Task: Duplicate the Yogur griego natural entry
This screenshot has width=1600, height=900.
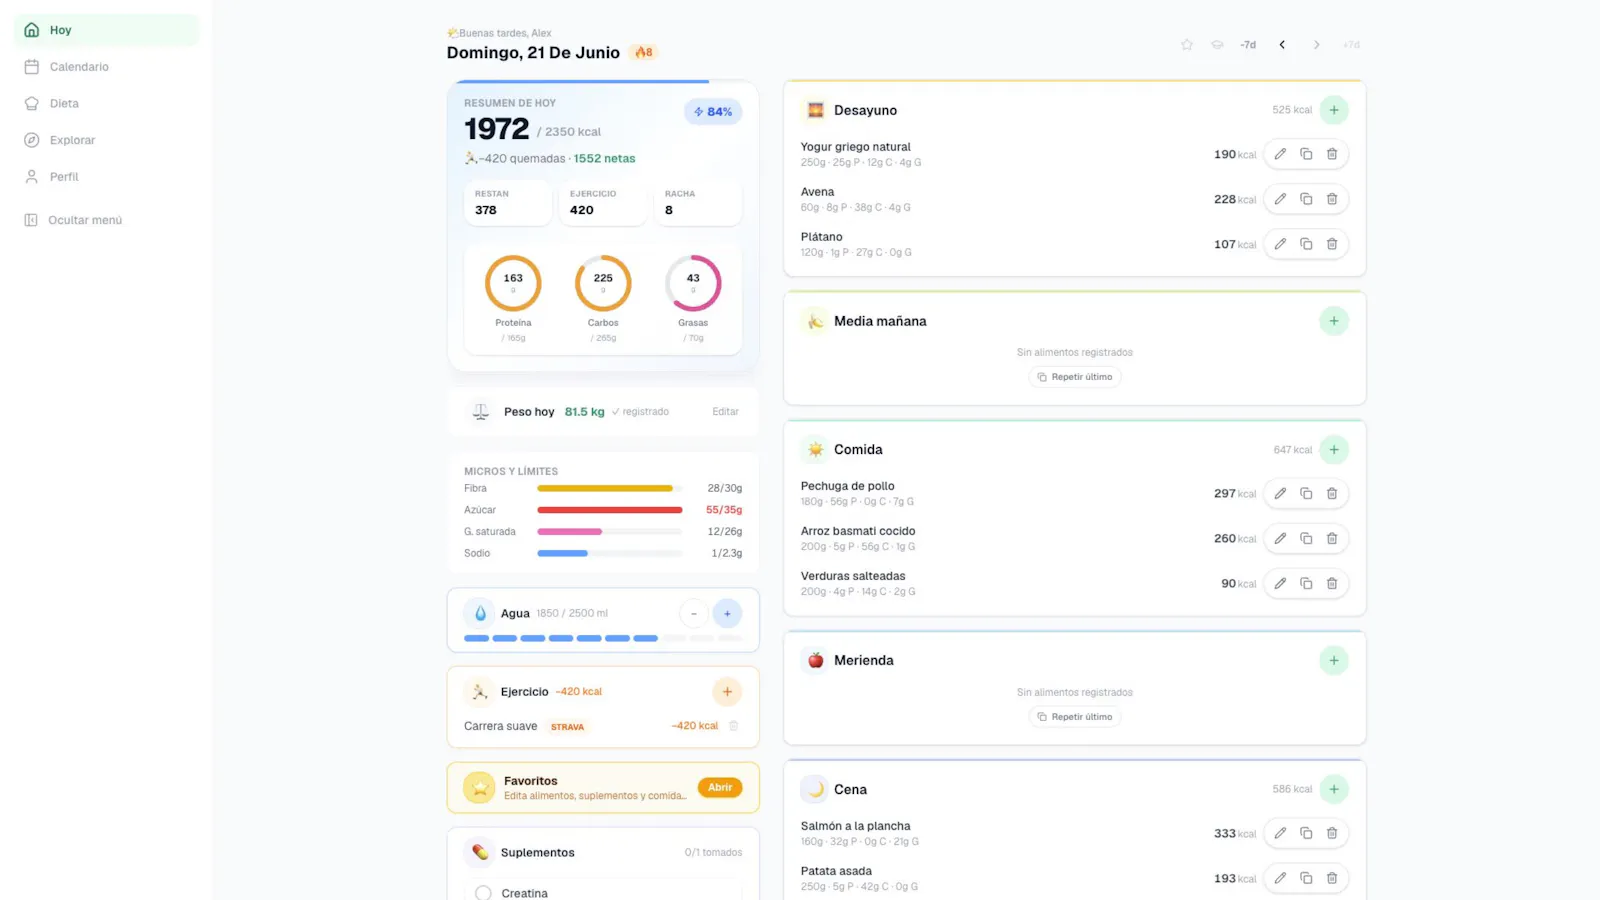Action: tap(1306, 154)
